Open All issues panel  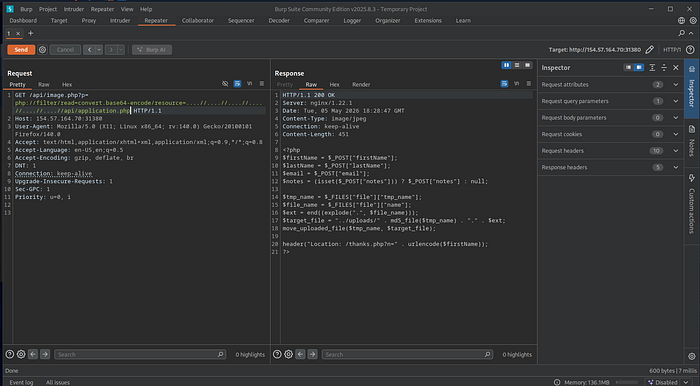58,382
